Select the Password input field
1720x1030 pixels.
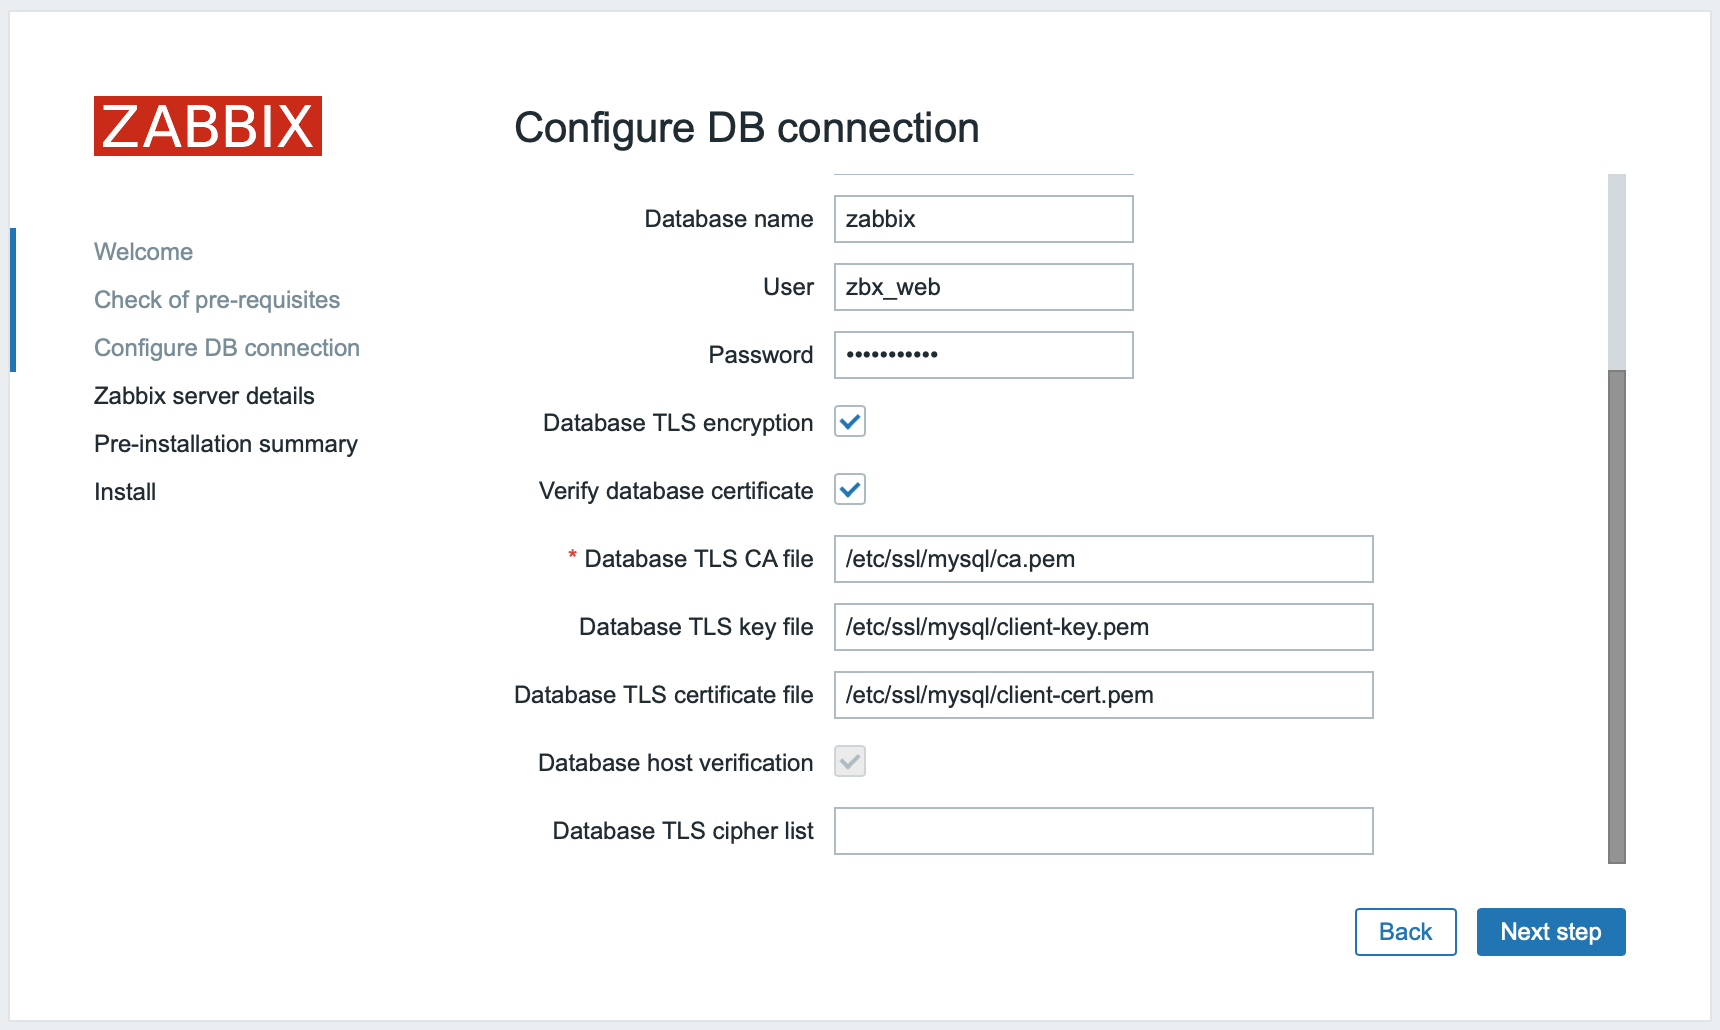983,355
